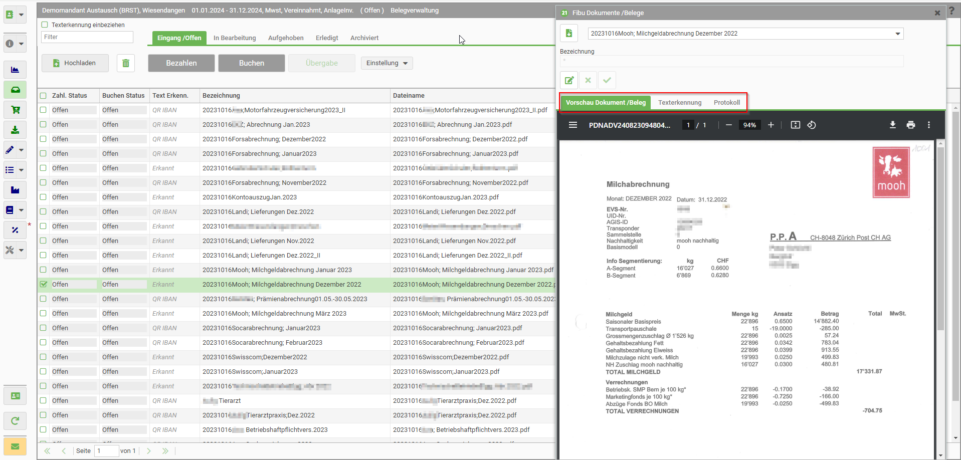Select the inbox tray sidebar icon
This screenshot has height=460, width=961.
point(15,90)
